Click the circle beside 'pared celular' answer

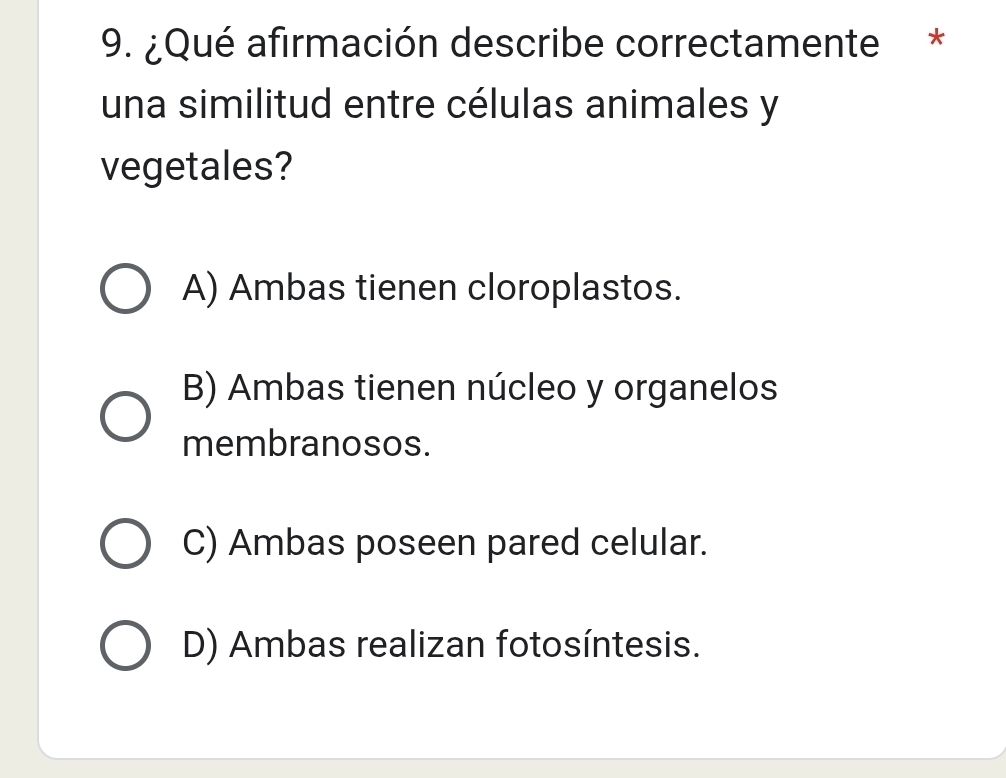pyautogui.click(x=124, y=543)
